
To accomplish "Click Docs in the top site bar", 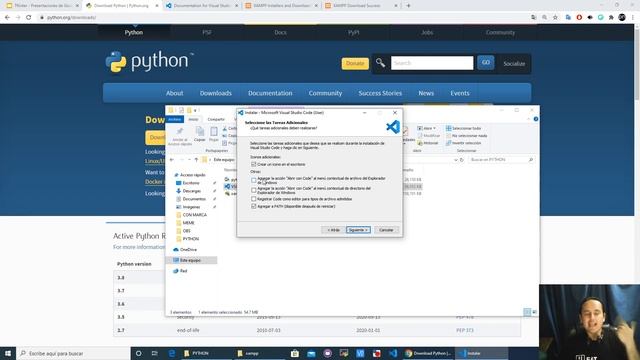I will pos(280,32).
